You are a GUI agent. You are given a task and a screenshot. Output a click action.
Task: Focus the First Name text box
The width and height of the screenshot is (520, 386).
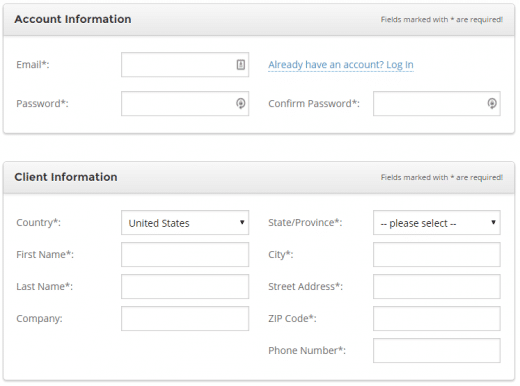(185, 255)
